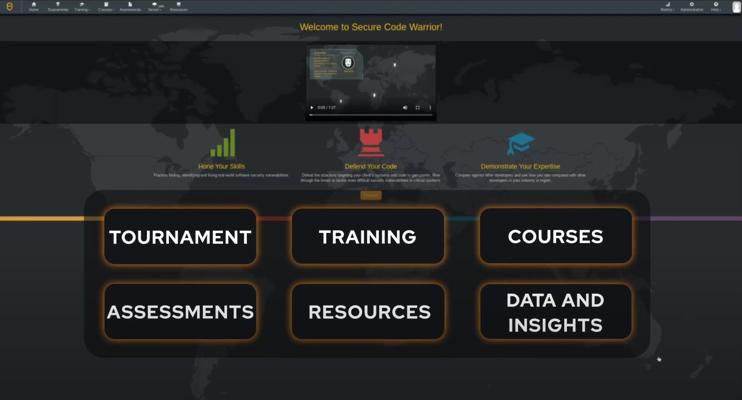The height and width of the screenshot is (400, 742).
Task: Open the Administration menu item
Action: (691, 6)
